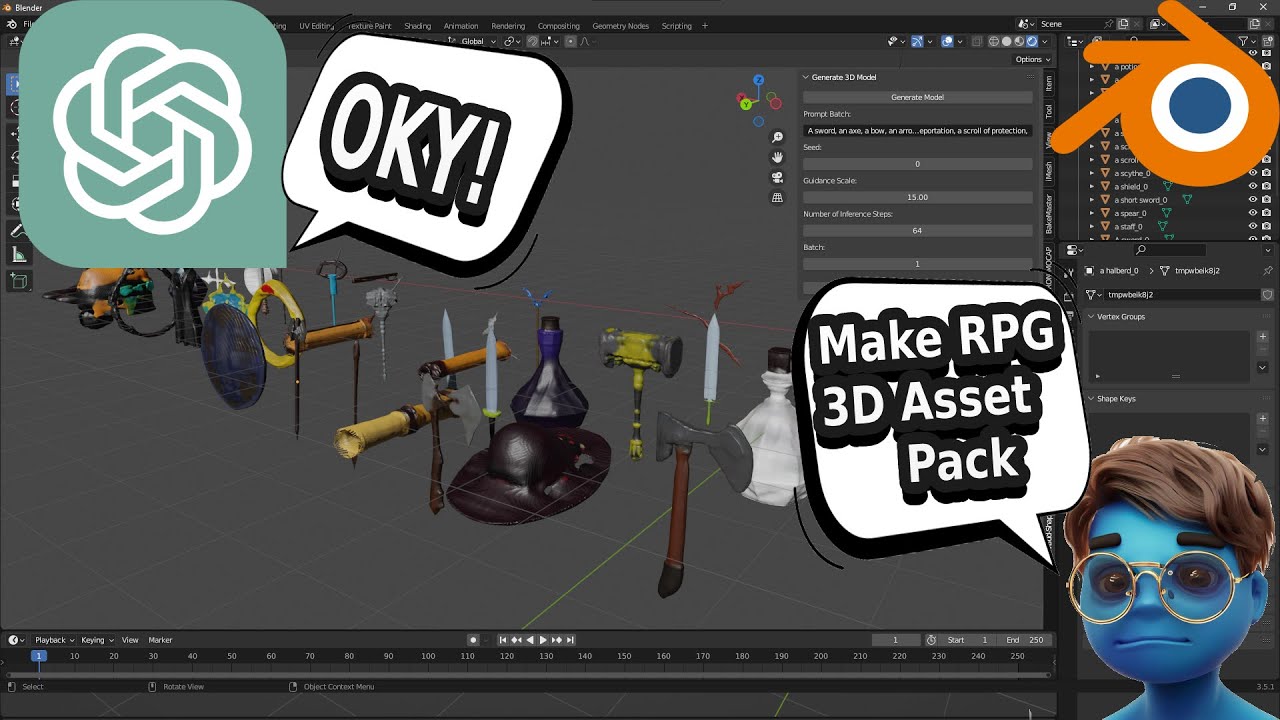Screen dimensions: 1280x720
Task: Select solid viewport shading icon
Action: tap(1007, 41)
